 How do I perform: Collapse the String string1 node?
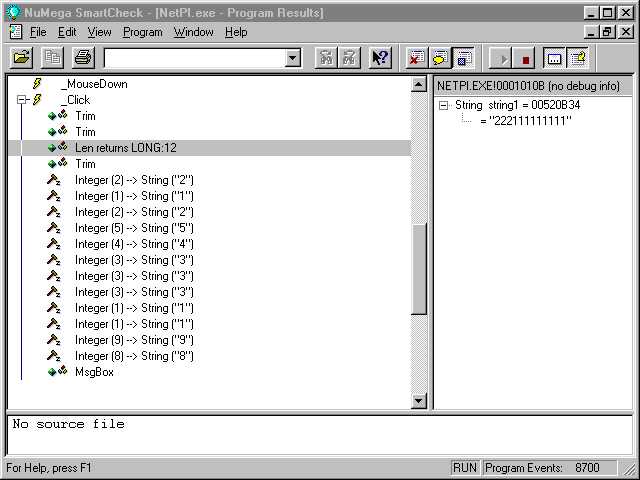pyautogui.click(x=443, y=106)
